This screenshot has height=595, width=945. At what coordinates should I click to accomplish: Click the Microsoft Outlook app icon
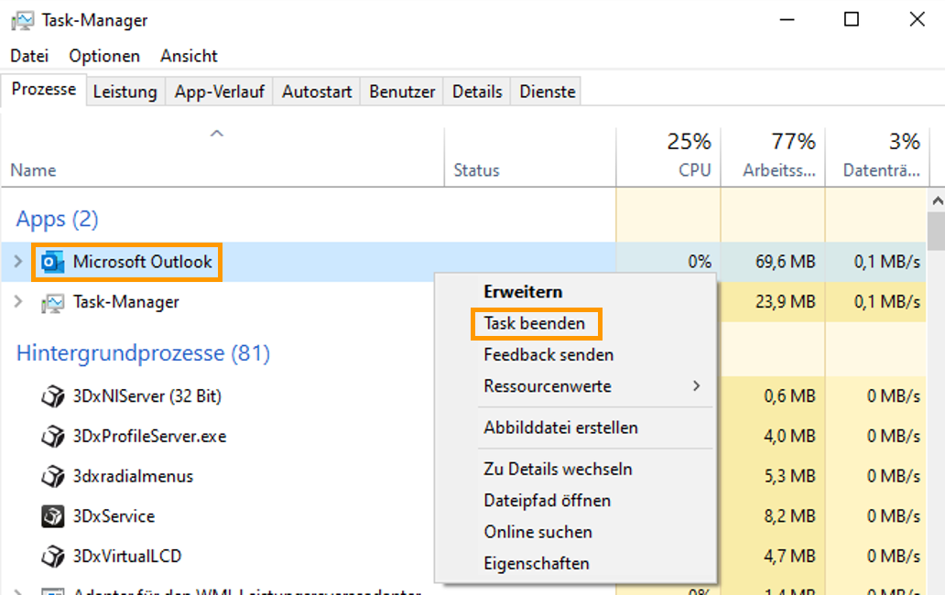52,262
